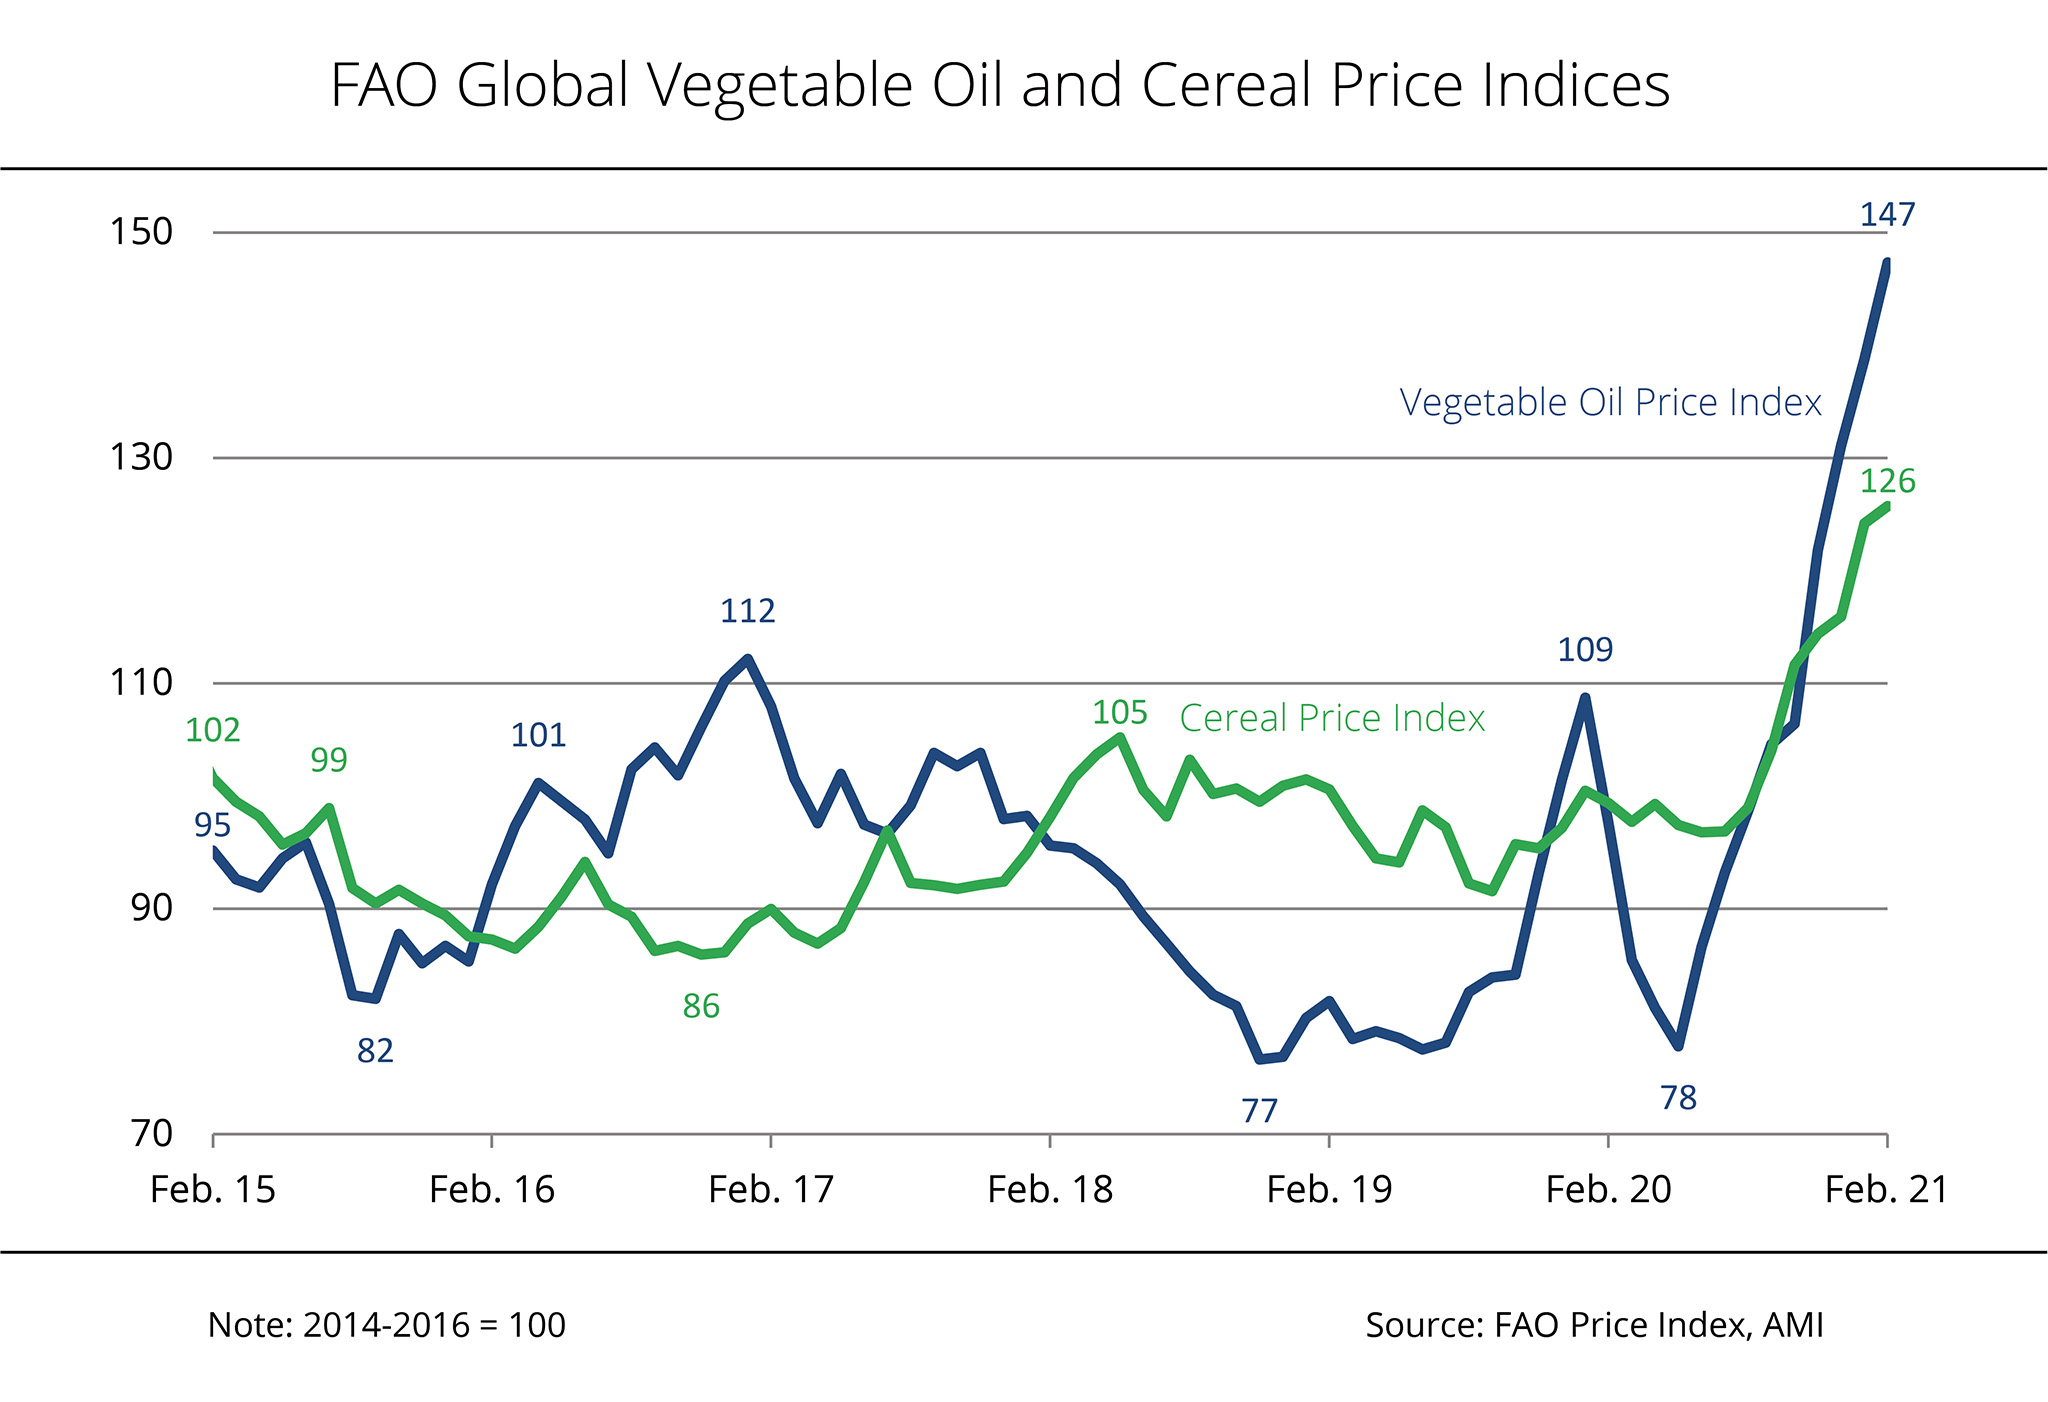Select the green 105 data label
The height and width of the screenshot is (1402, 2048).
(x=1119, y=713)
